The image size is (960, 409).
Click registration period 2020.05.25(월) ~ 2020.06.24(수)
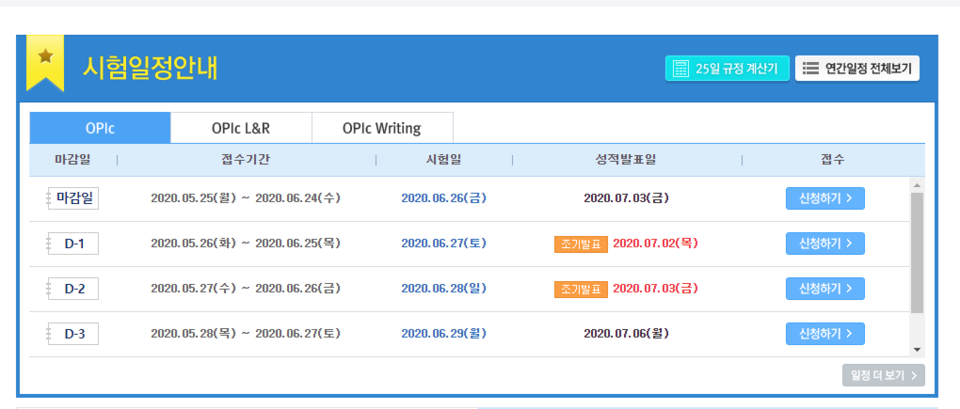(246, 198)
